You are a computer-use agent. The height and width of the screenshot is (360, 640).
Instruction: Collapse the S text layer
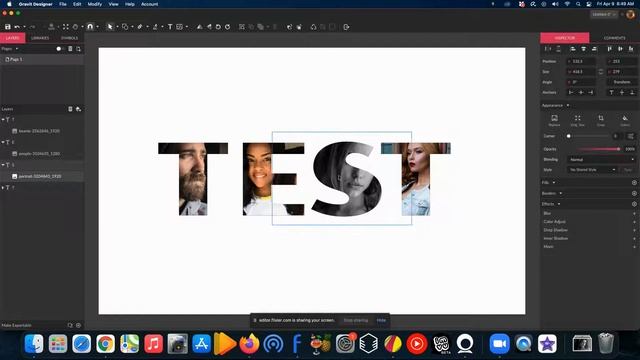3,165
